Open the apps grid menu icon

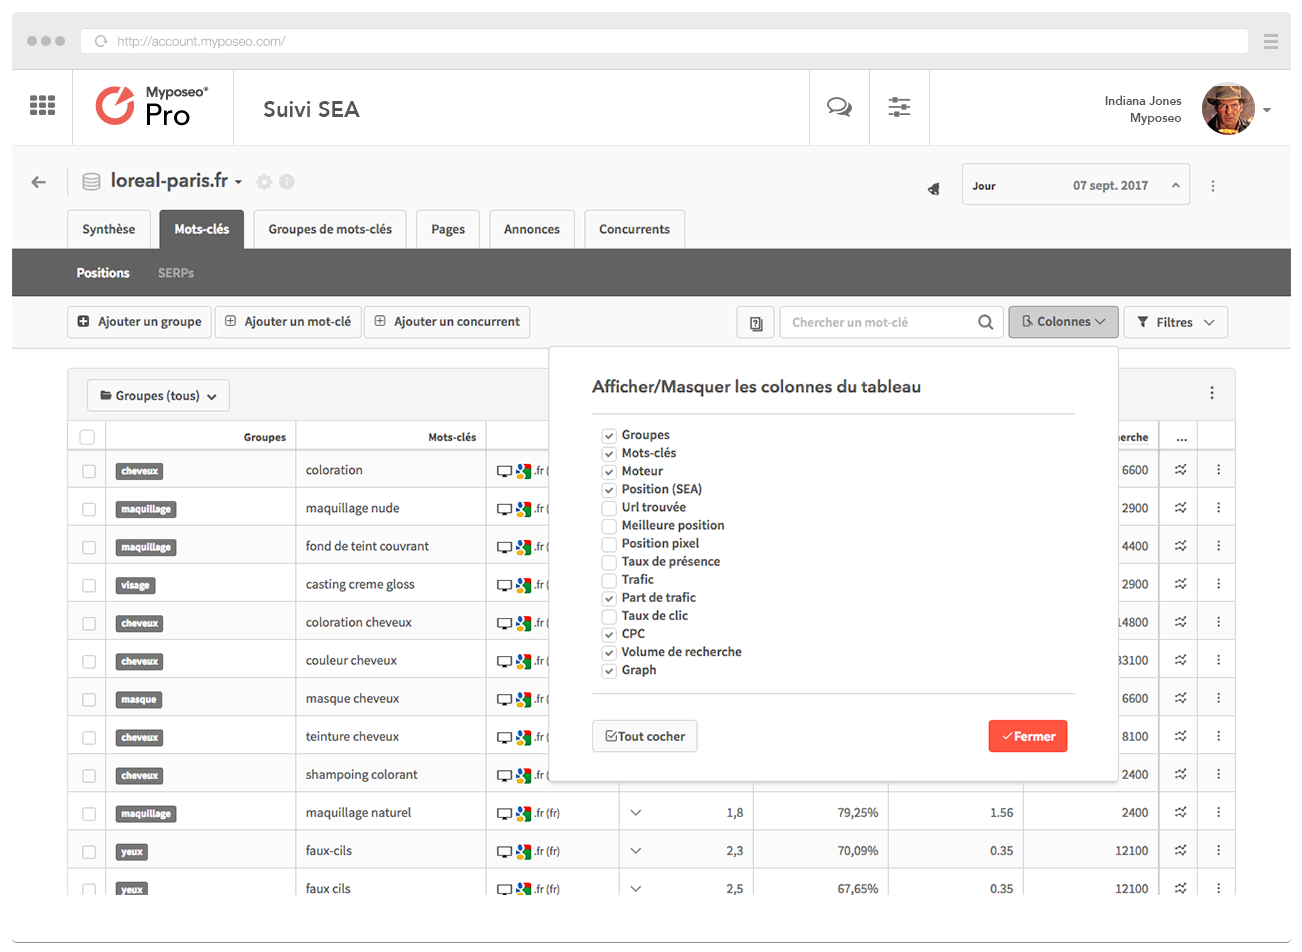(42, 105)
